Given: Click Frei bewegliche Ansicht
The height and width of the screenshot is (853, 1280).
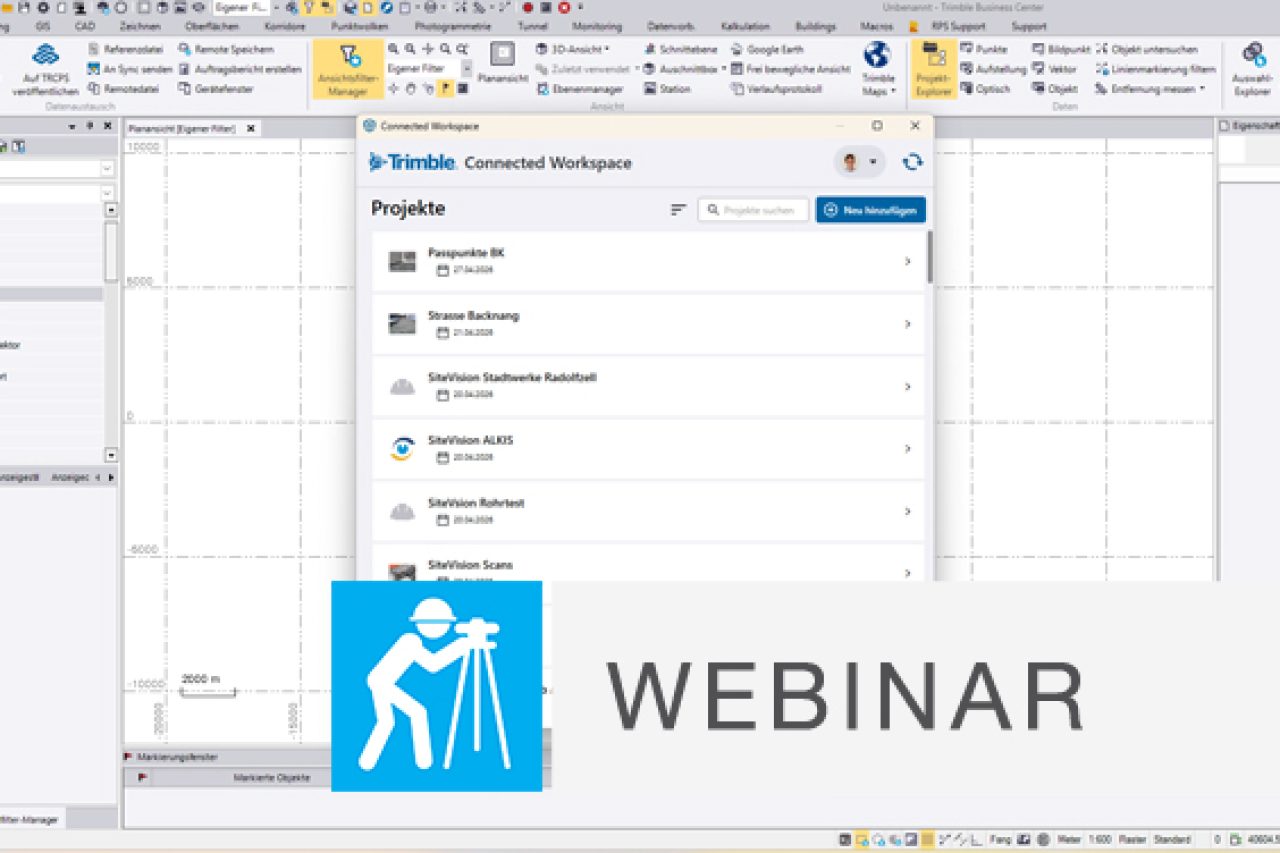Looking at the screenshot, I should [790, 69].
